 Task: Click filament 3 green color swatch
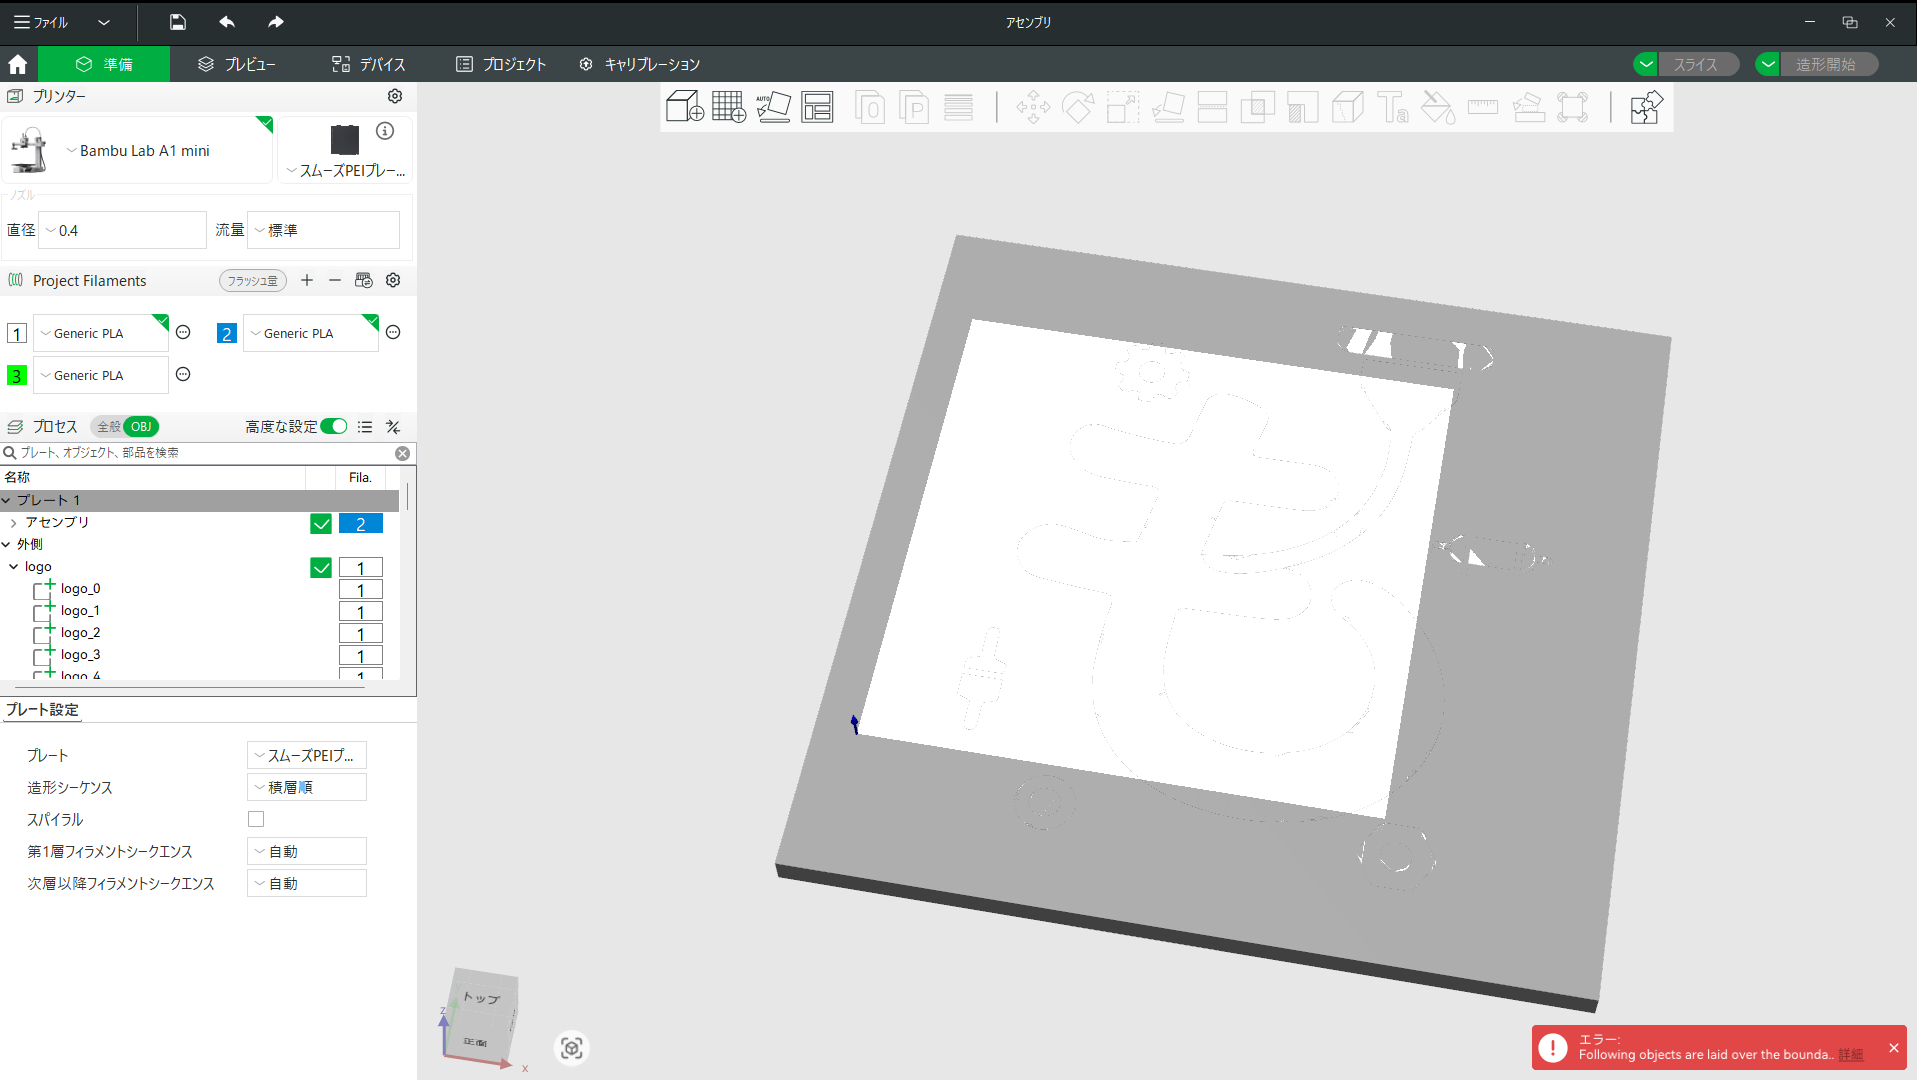(17, 375)
